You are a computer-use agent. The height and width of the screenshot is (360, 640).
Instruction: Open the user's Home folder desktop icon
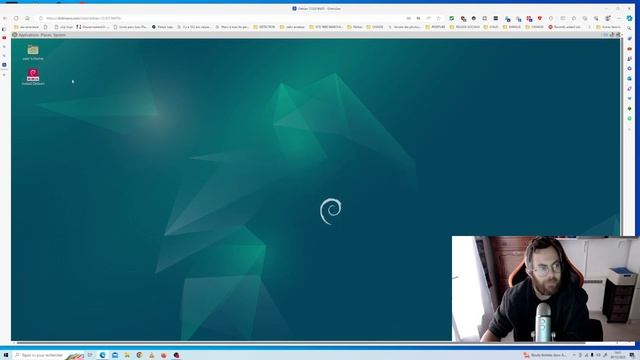point(33,52)
